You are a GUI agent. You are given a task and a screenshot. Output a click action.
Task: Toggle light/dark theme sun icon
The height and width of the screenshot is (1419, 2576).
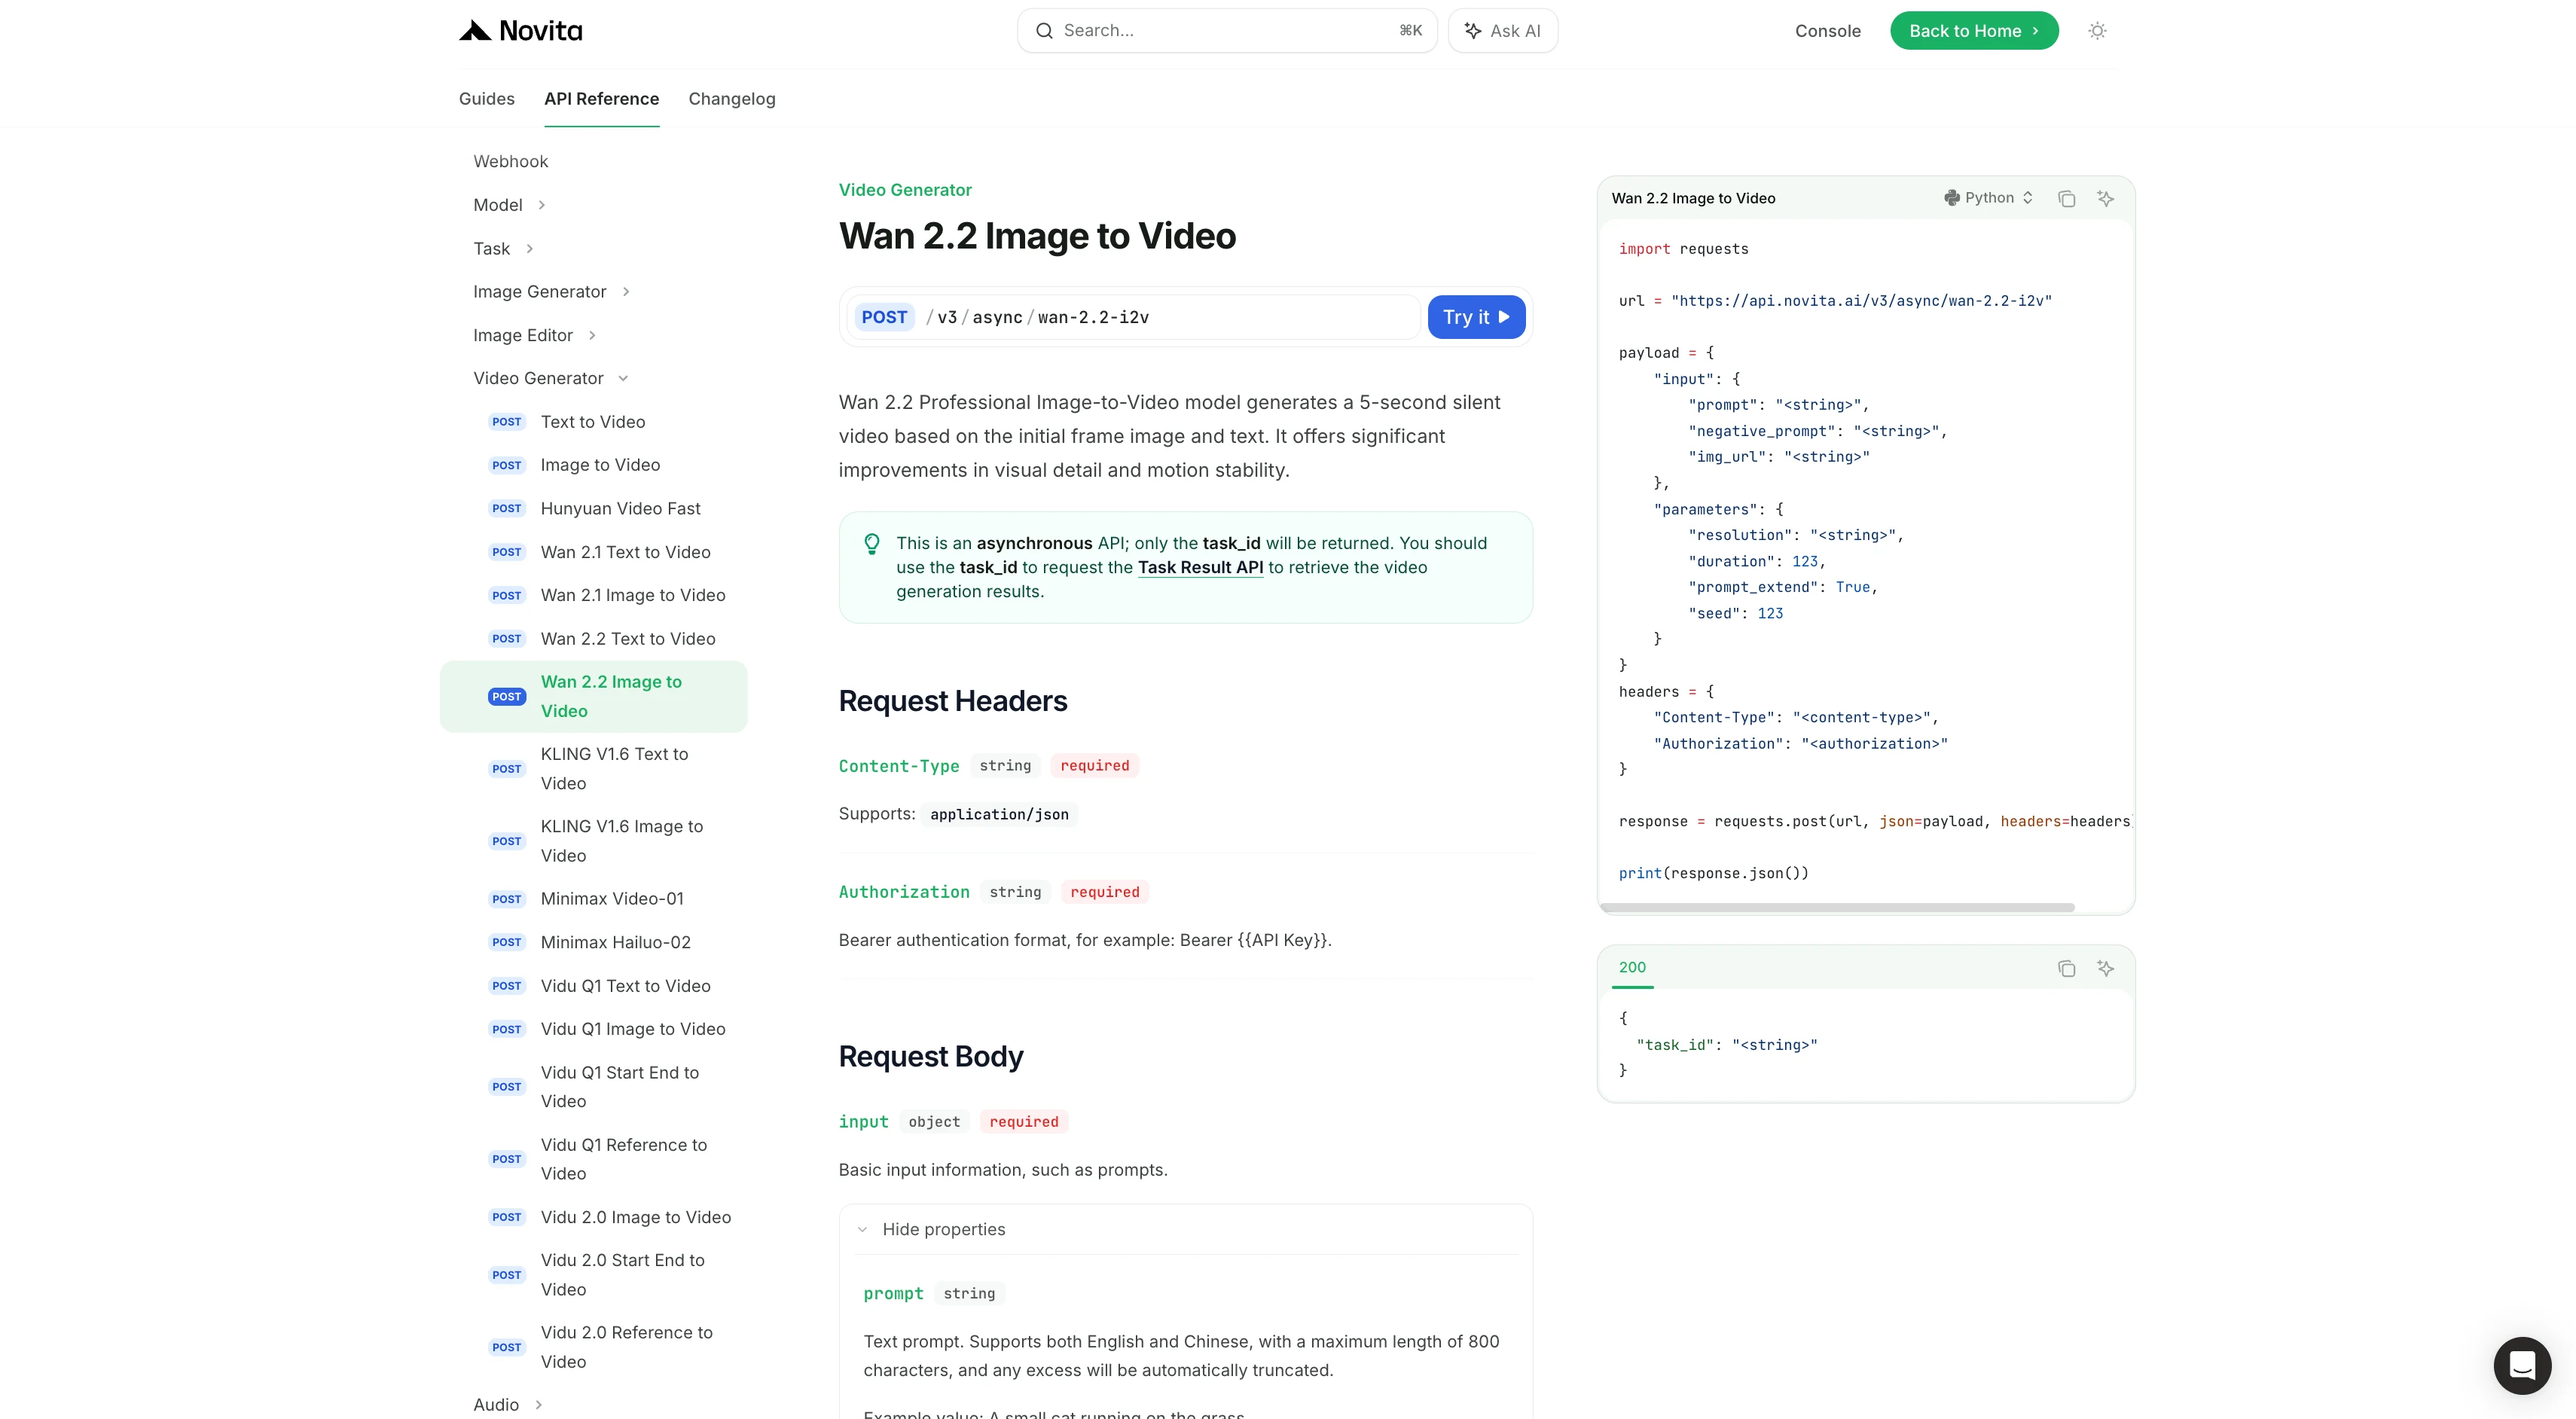pyautogui.click(x=2097, y=31)
